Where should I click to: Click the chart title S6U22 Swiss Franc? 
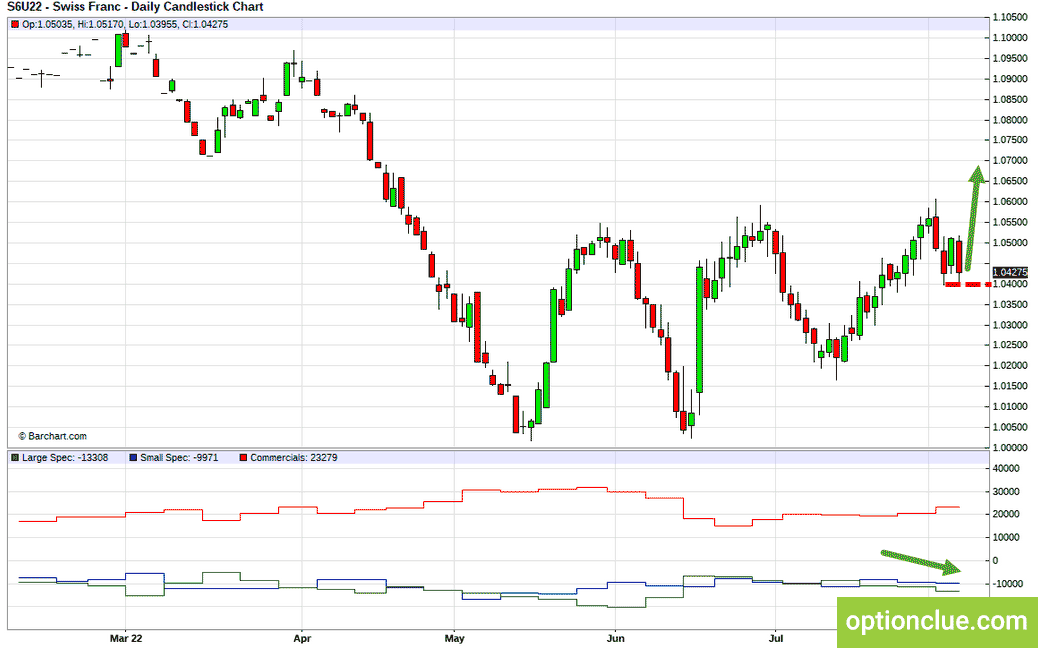(136, 7)
